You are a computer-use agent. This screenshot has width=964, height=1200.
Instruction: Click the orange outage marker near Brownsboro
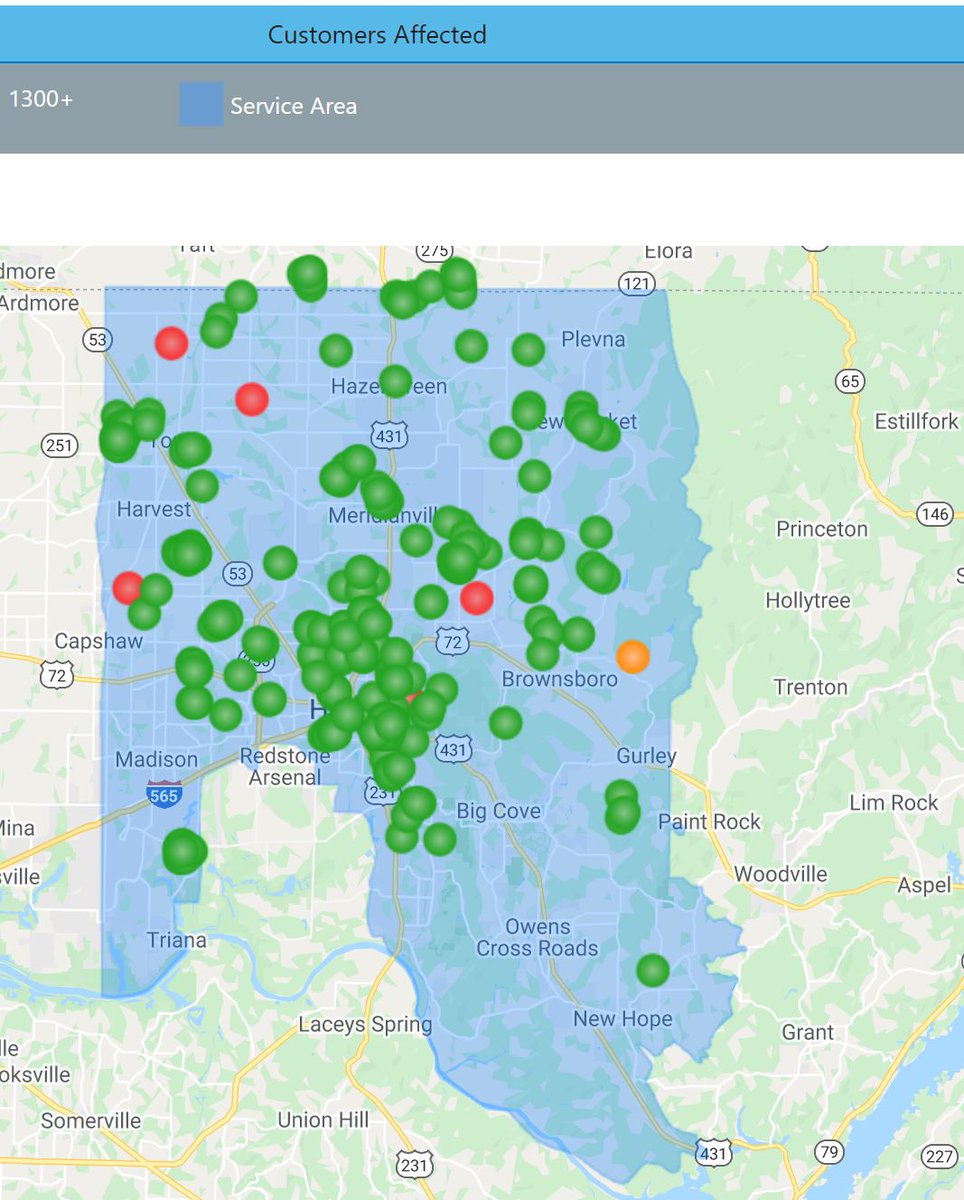coord(632,658)
